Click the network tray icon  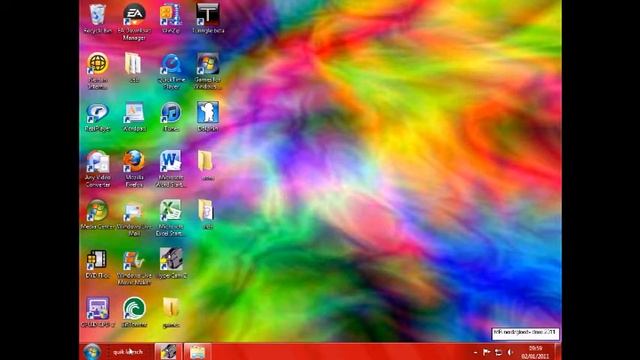pos(498,352)
